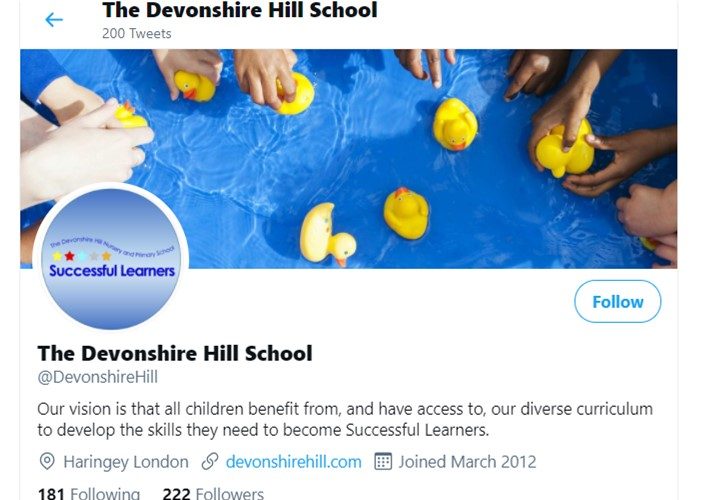Open the Successful Learners profile picture
711x500 pixels.
point(111,259)
